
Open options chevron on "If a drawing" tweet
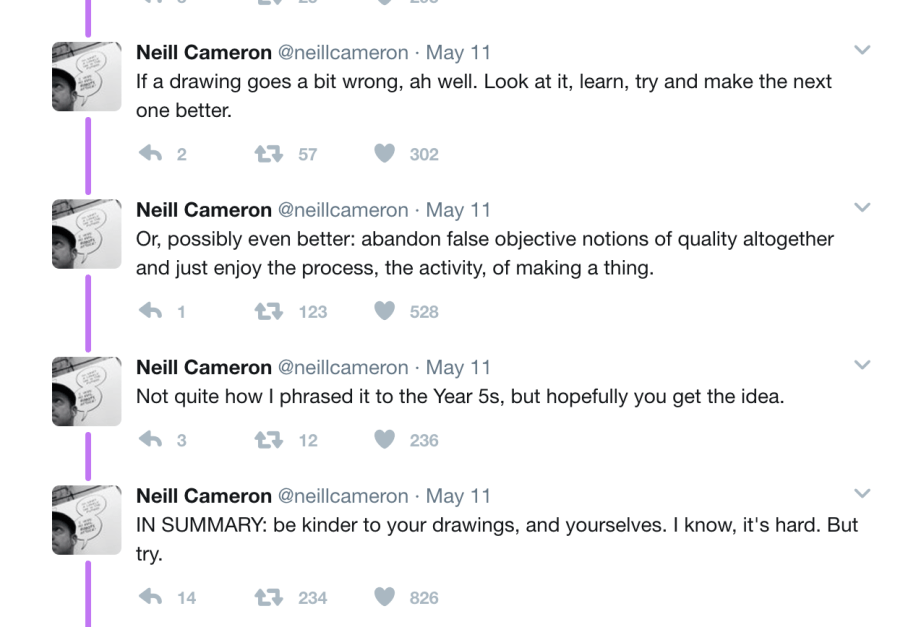point(863,50)
